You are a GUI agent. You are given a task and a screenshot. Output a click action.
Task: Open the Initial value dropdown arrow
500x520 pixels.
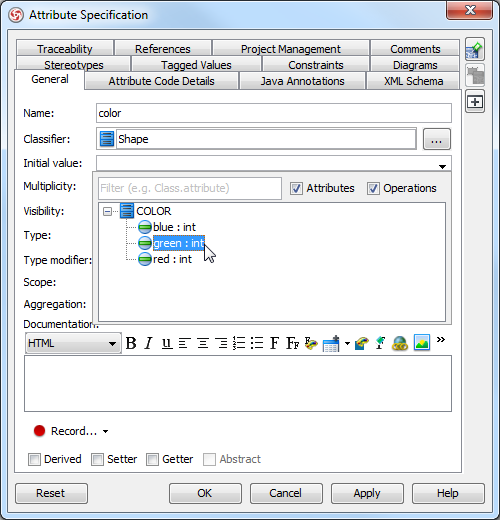pyautogui.click(x=442, y=166)
